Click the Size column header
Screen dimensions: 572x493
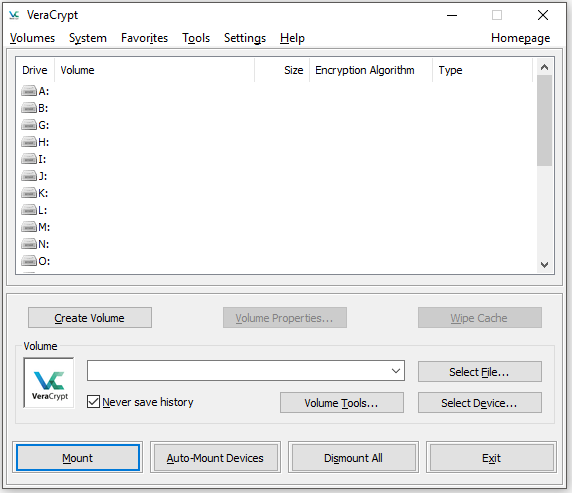point(282,70)
